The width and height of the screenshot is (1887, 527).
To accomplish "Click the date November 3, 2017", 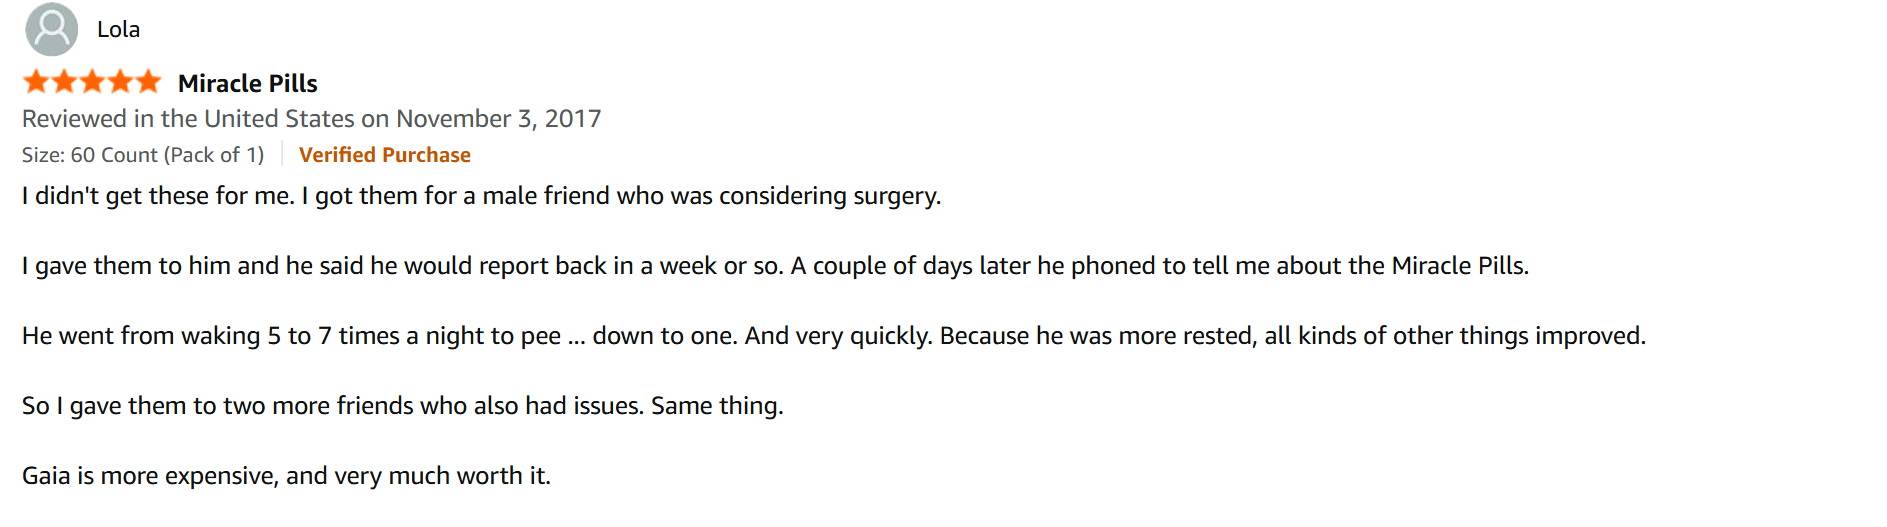I will [x=499, y=119].
